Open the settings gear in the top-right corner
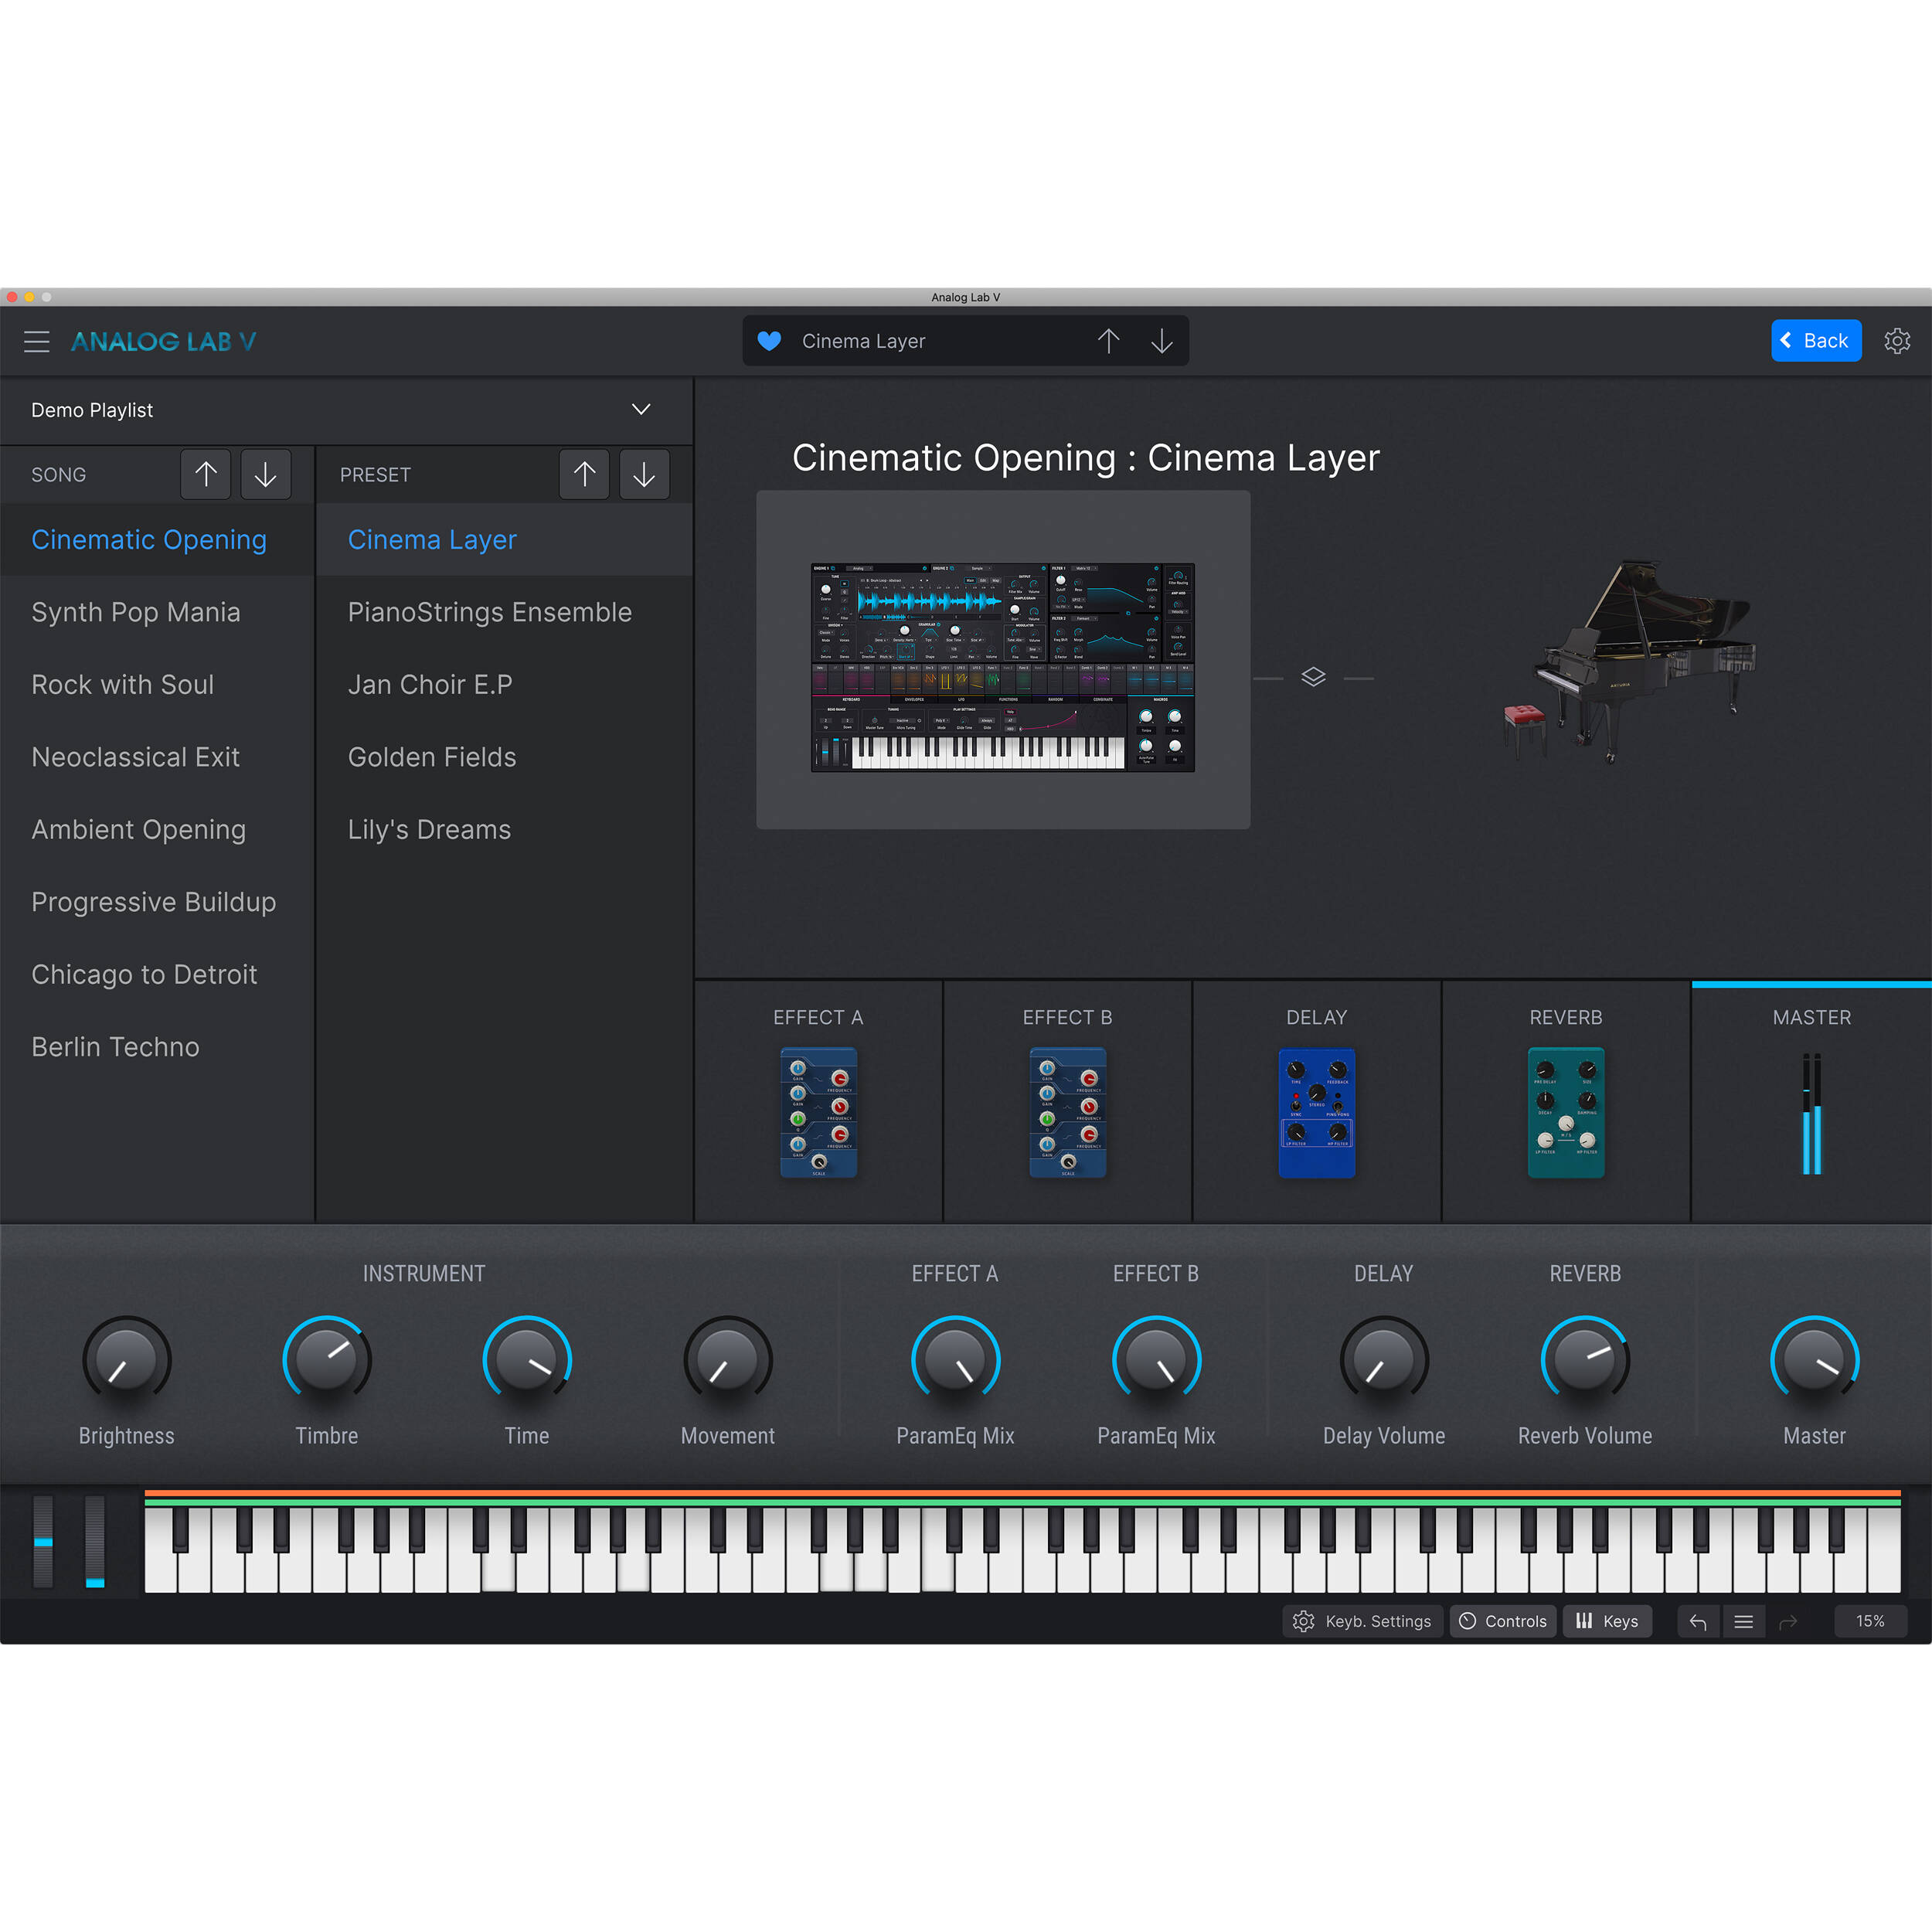The height and width of the screenshot is (1932, 1932). (1897, 341)
